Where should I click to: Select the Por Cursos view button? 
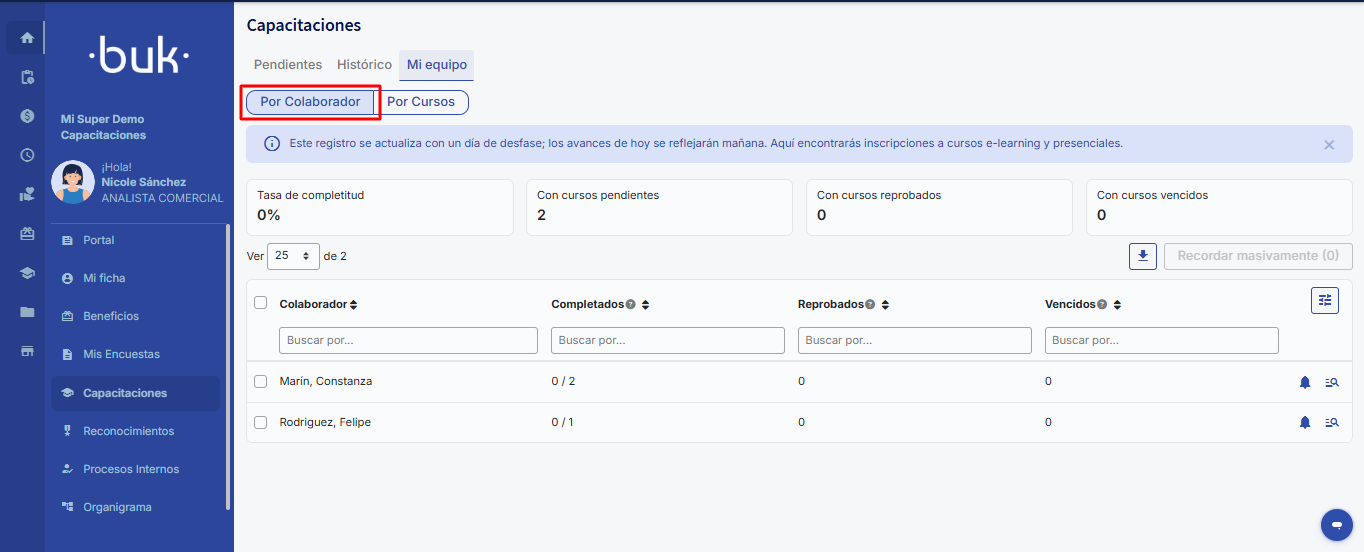tap(421, 102)
